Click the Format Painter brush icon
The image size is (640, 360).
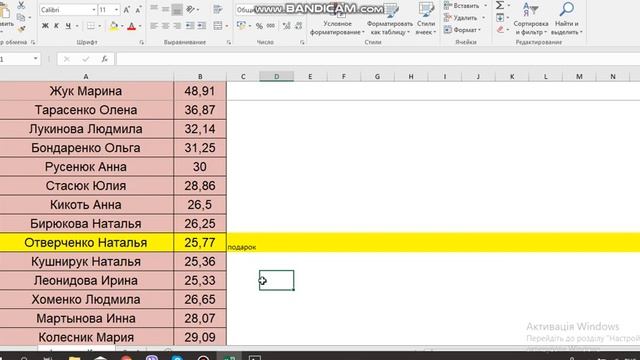pyautogui.click(x=21, y=29)
